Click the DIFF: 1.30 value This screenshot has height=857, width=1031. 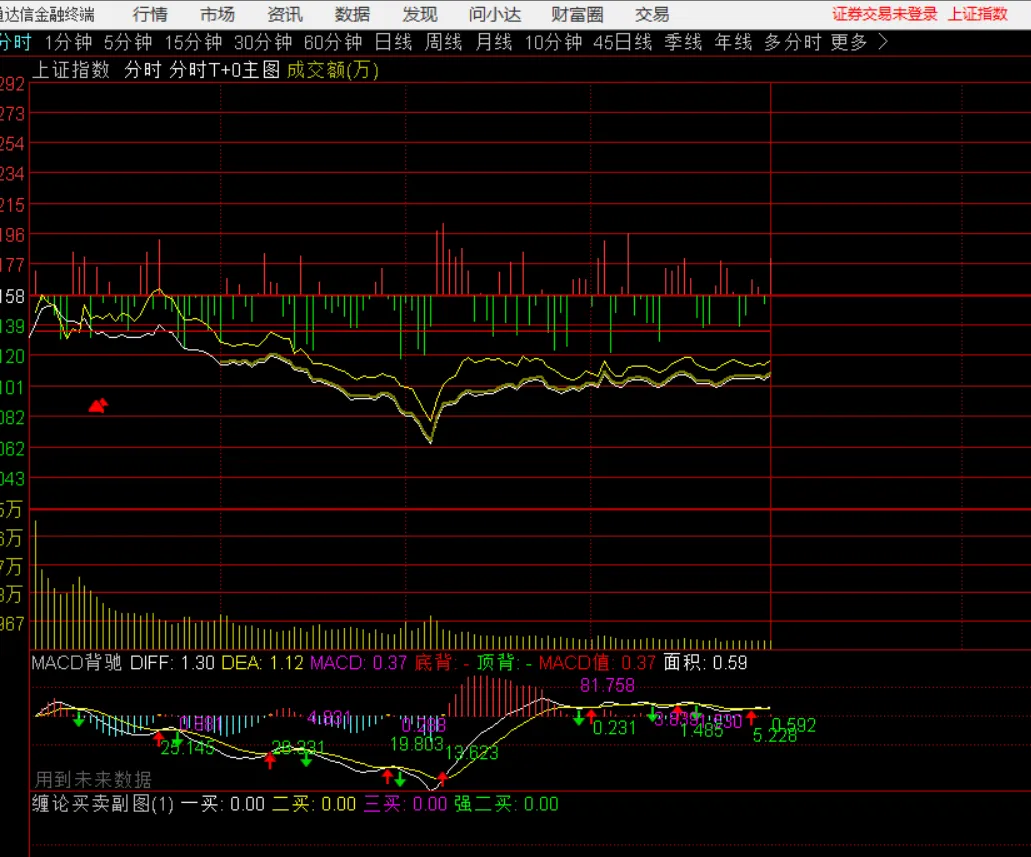pos(172,662)
